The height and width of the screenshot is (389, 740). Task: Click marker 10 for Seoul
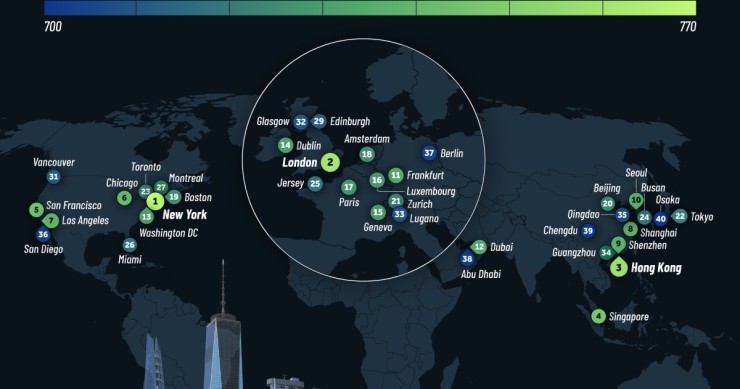[x=636, y=200]
